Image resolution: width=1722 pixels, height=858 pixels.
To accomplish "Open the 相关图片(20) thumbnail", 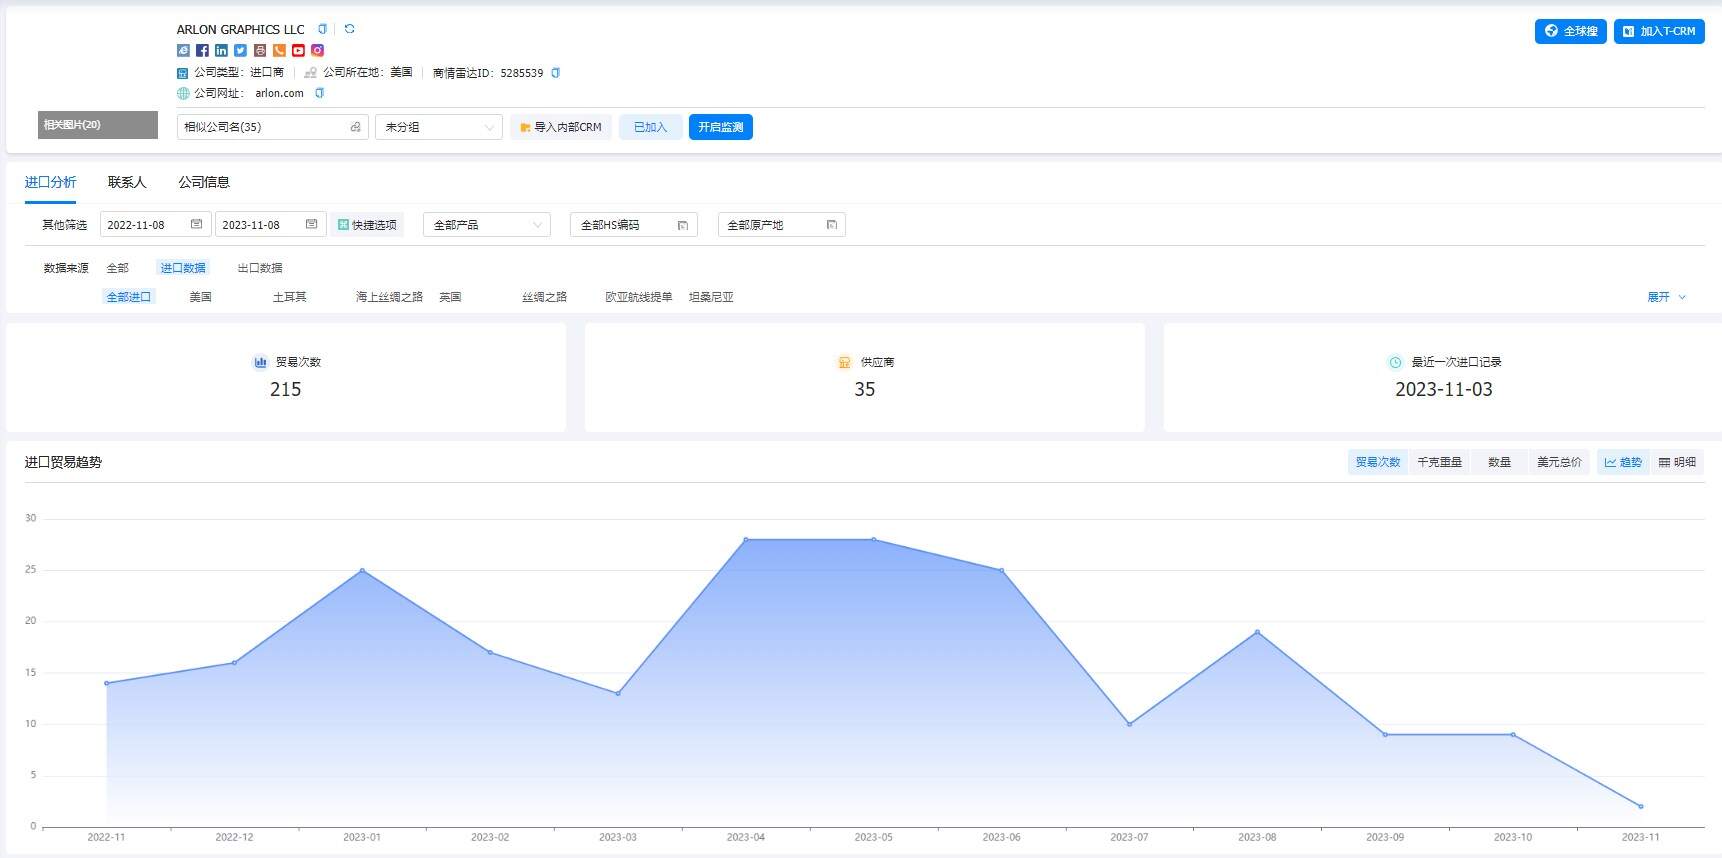I will (98, 125).
